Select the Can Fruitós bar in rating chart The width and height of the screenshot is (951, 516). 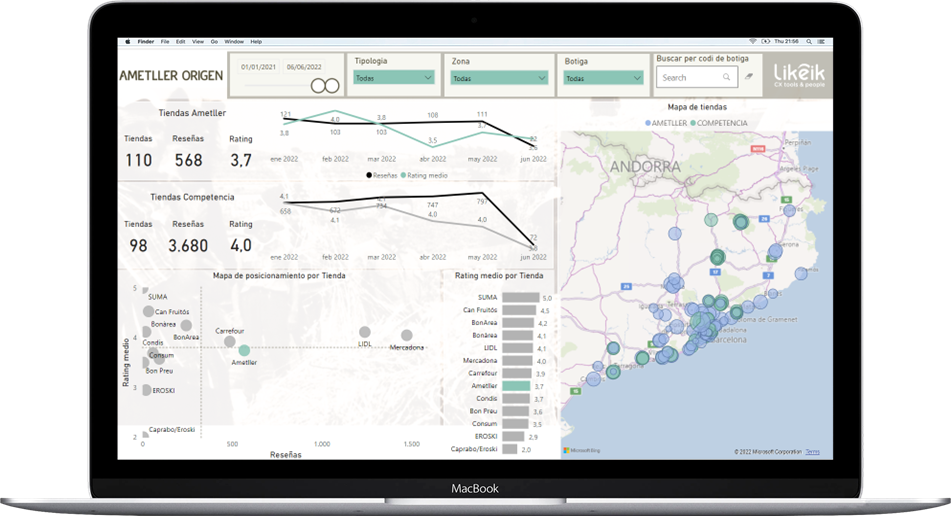[519, 310]
